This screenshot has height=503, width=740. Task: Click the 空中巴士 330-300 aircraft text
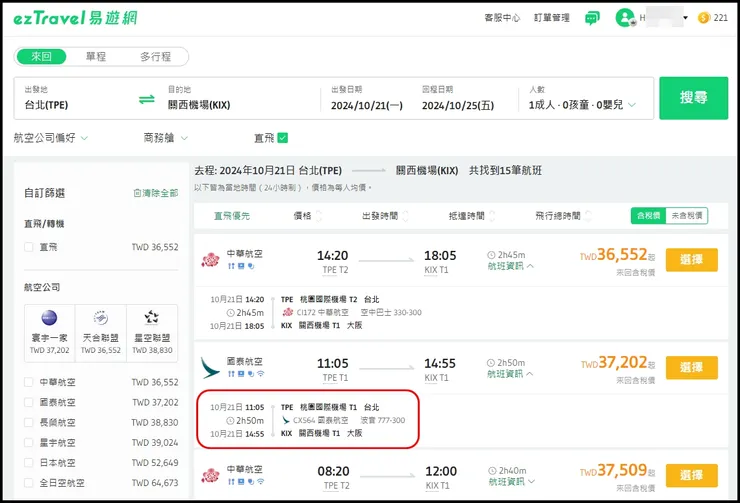(391, 312)
